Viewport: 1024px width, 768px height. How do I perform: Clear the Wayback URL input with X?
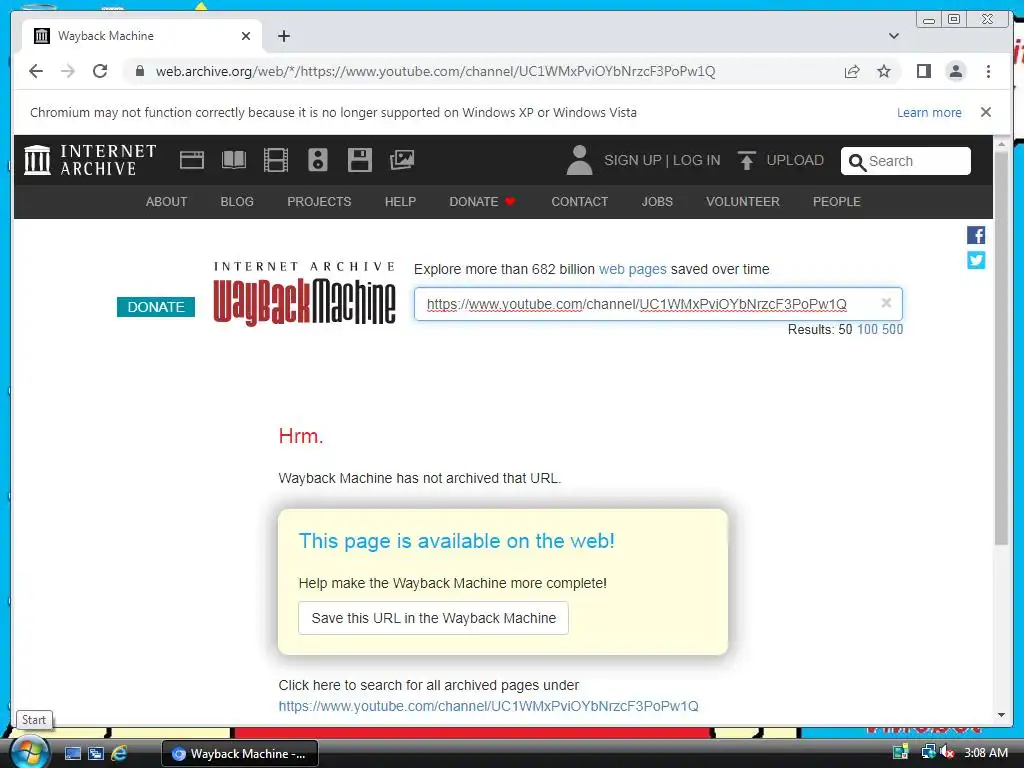point(886,303)
